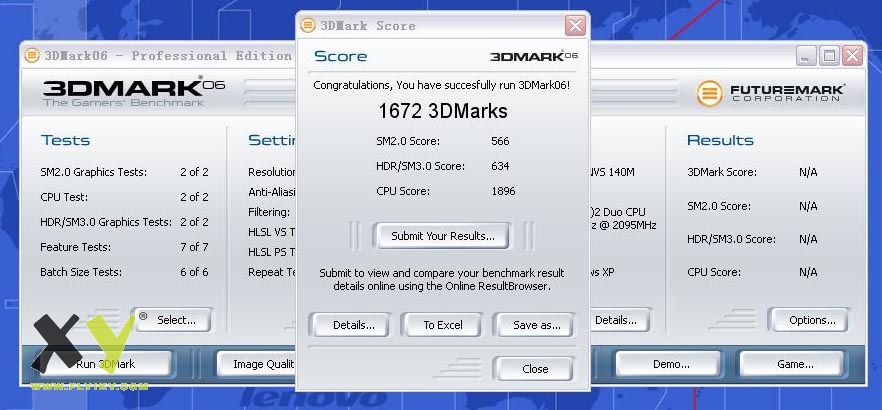The image size is (882, 410).
Task: Click Congratulations message text
Action: pos(442,85)
